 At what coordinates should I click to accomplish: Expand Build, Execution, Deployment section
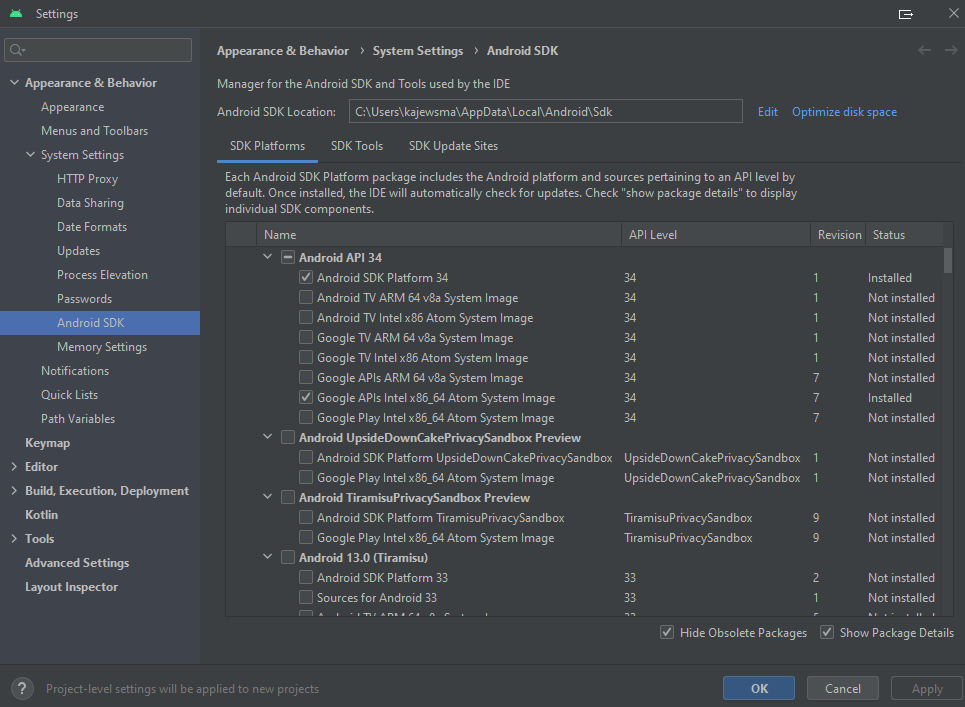coord(13,491)
